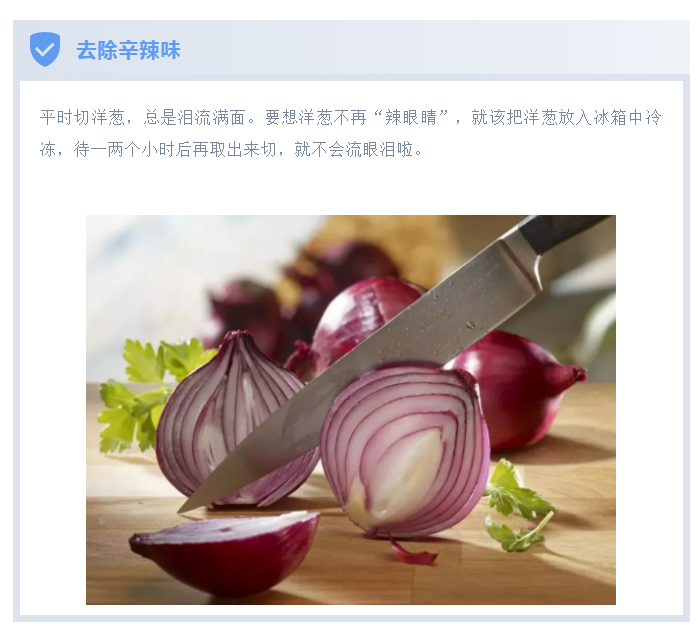The image size is (698, 633).
Task: Click the small onion skin piece on the board
Action: click(x=413, y=552)
